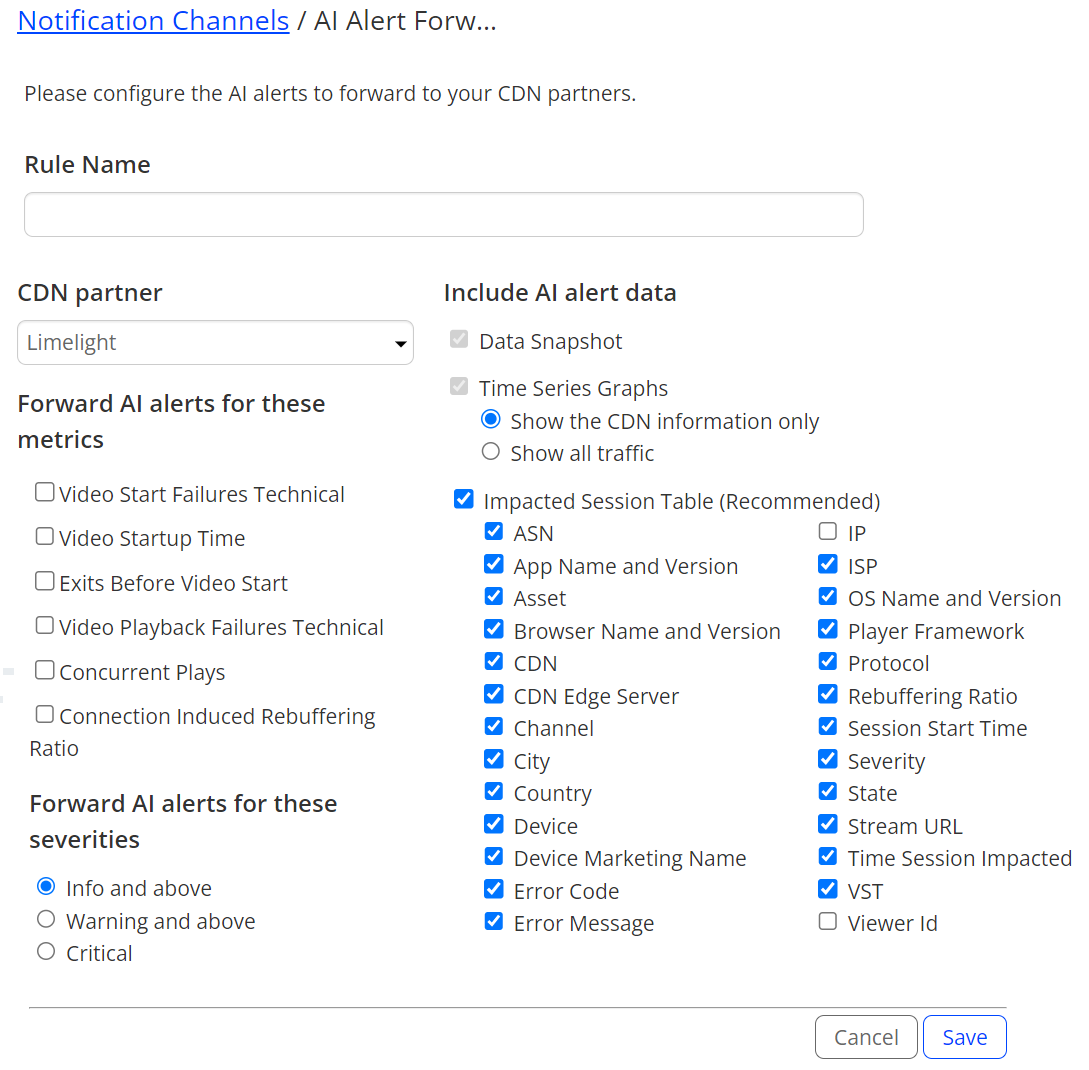Enable the IP column checkbox
Image resolution: width=1089 pixels, height=1070 pixels.
pos(827,531)
